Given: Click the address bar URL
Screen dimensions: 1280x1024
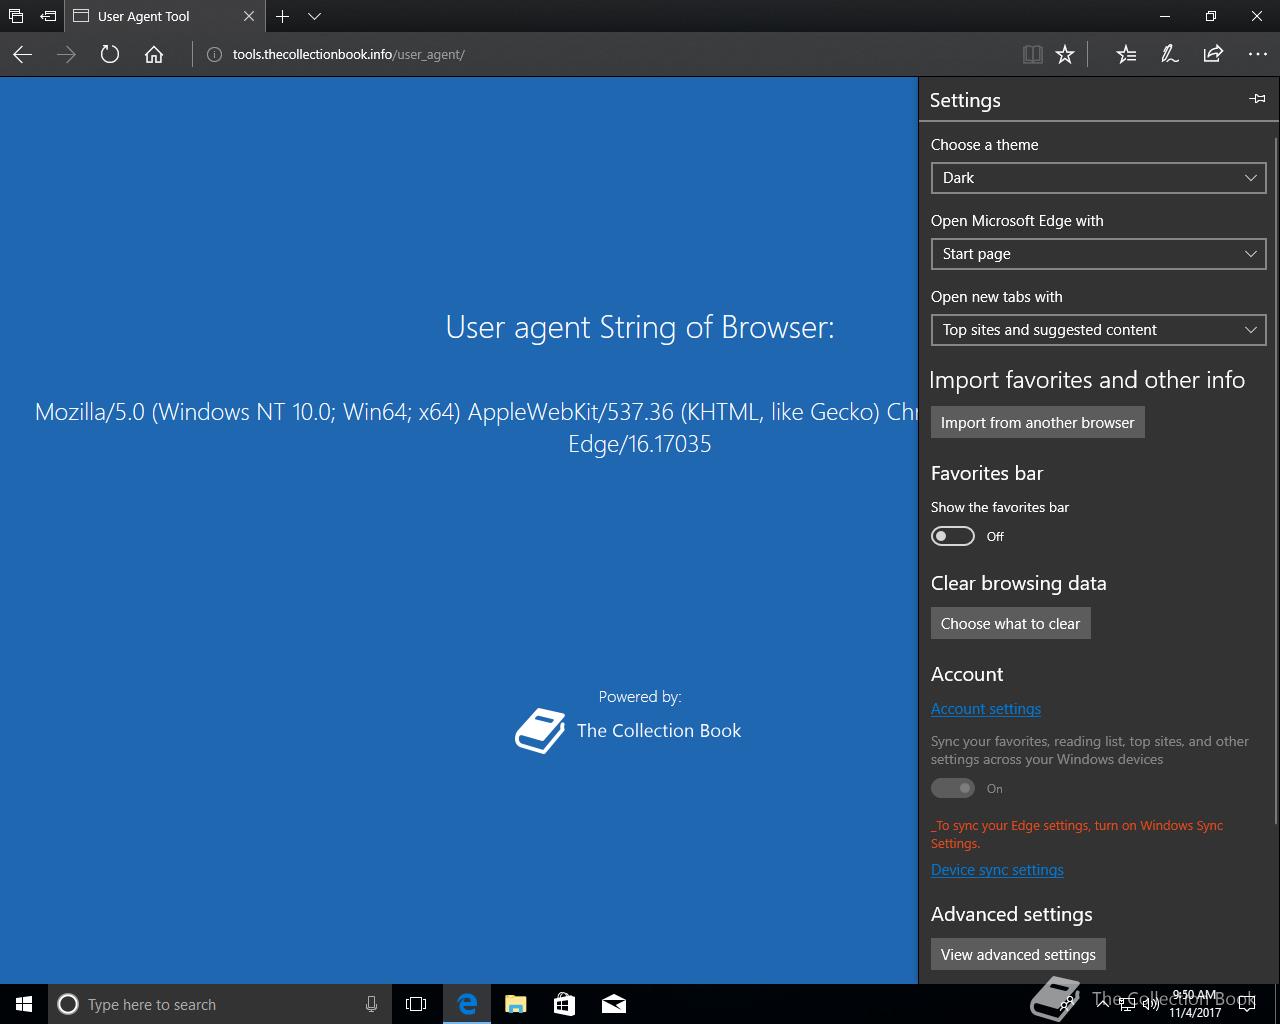Looking at the screenshot, I should tap(349, 55).
